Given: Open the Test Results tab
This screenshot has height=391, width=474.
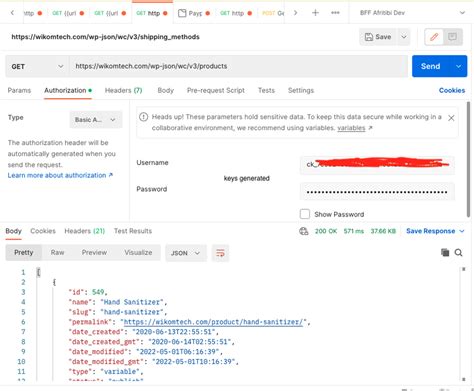Looking at the screenshot, I should point(133,231).
